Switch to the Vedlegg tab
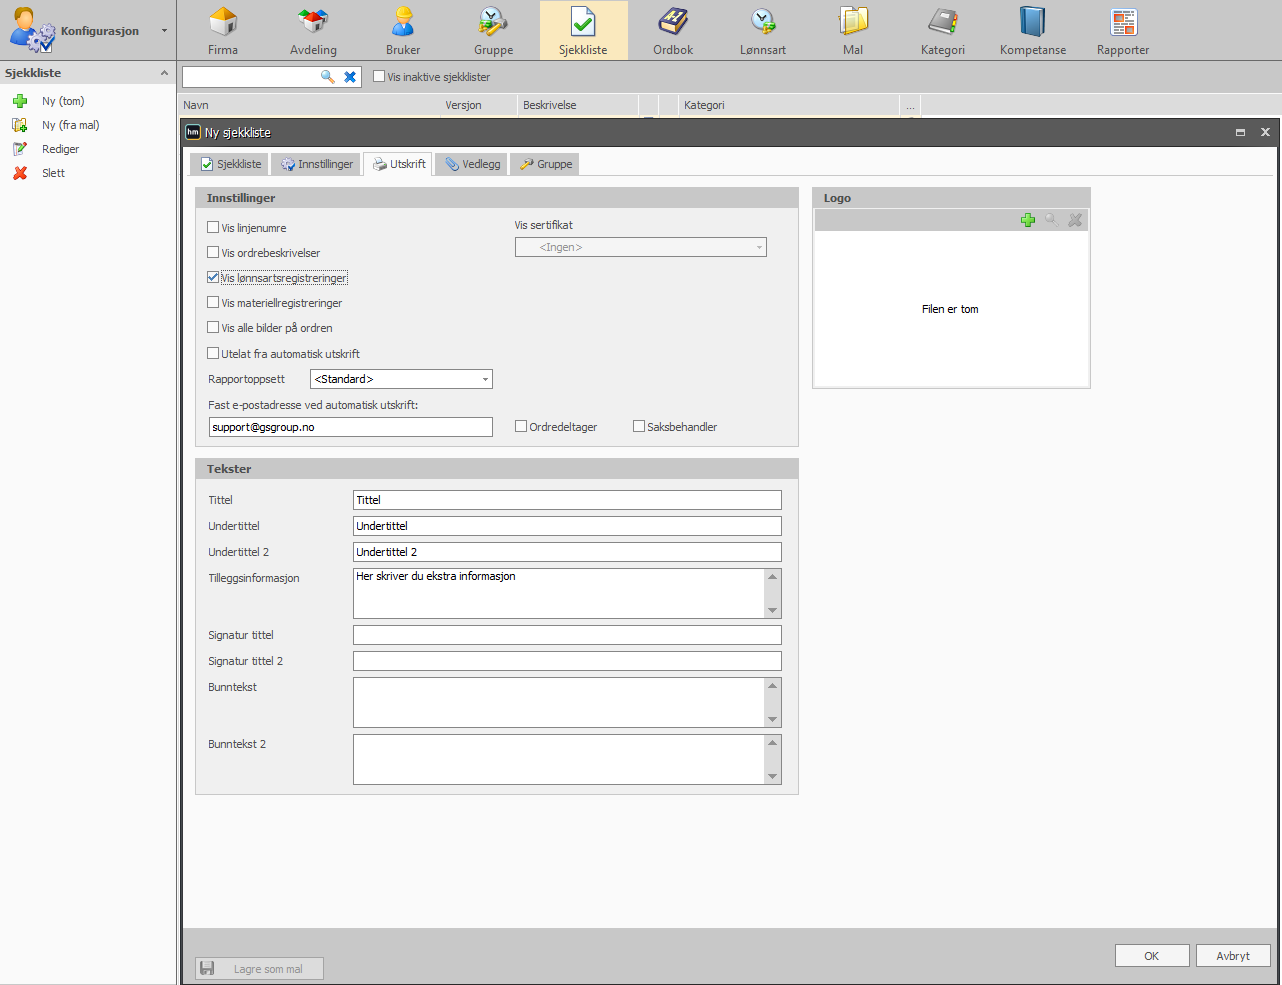Viewport: 1282px width, 985px height. coord(472,164)
